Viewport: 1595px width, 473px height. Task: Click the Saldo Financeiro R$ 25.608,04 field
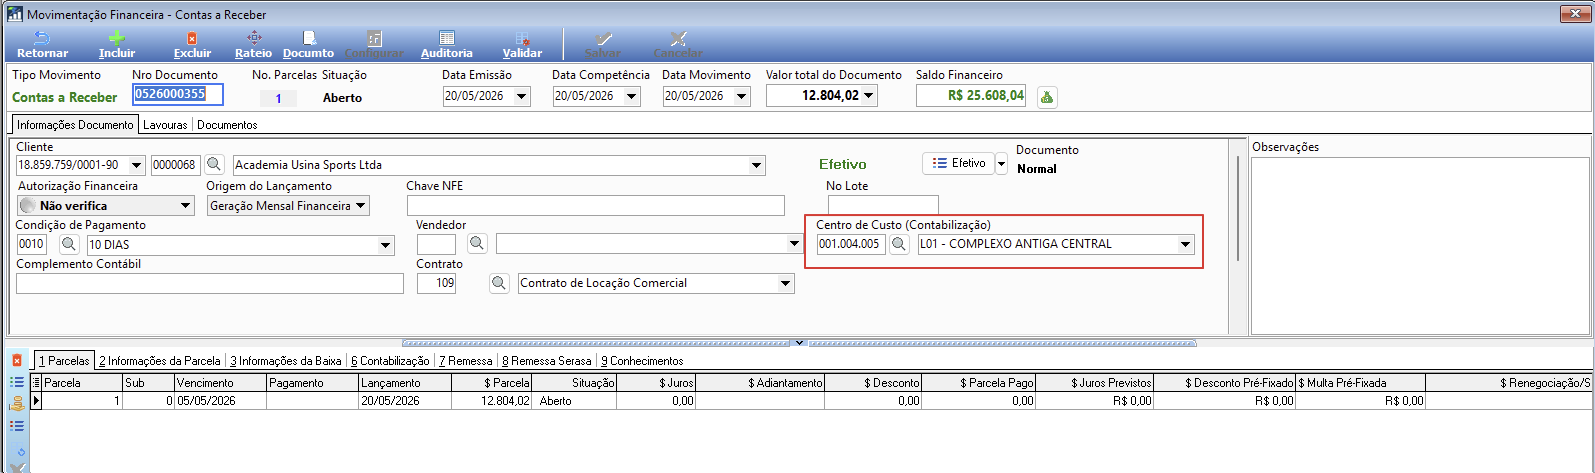(972, 96)
